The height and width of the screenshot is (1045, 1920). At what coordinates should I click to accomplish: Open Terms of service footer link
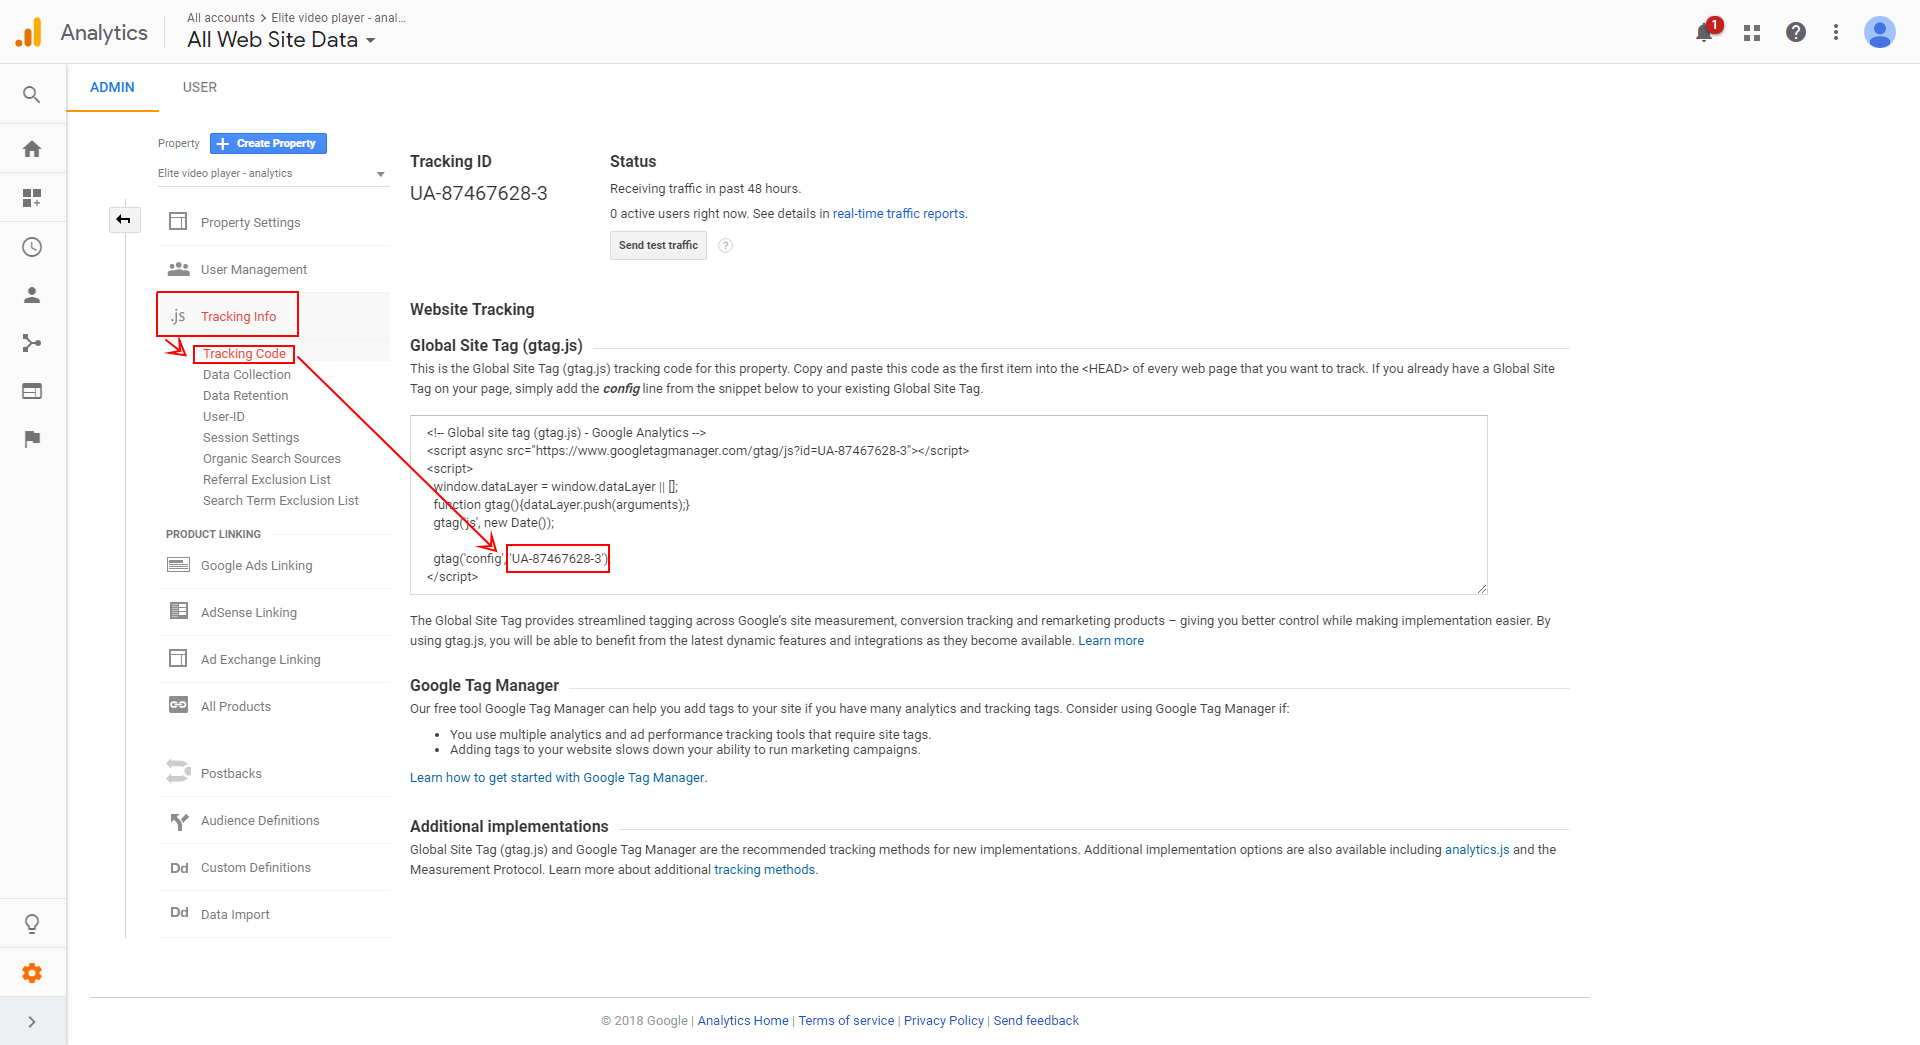click(x=846, y=1021)
